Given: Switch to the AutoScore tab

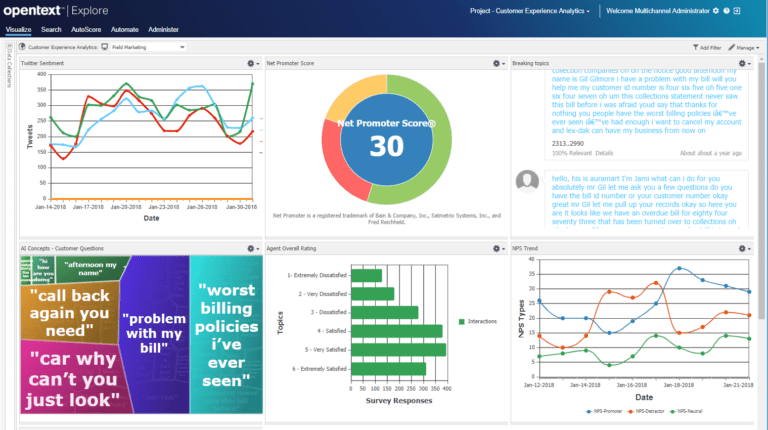Looking at the screenshot, I should 86,29.
